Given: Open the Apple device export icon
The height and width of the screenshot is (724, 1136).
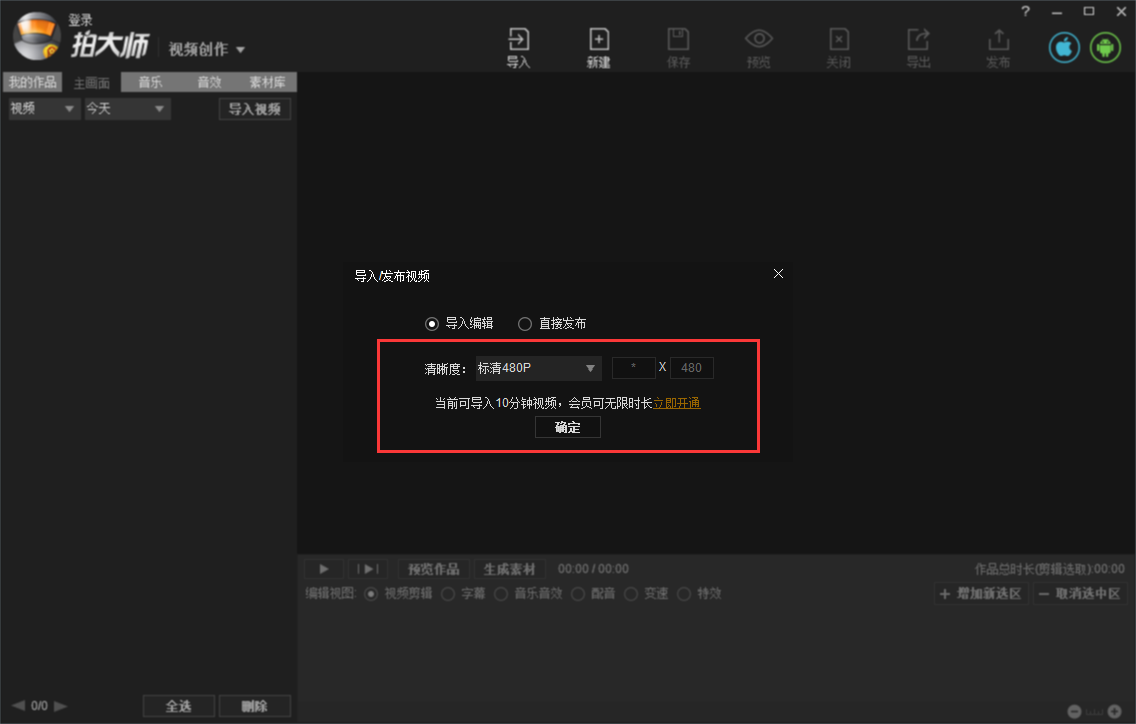Looking at the screenshot, I should (1064, 47).
